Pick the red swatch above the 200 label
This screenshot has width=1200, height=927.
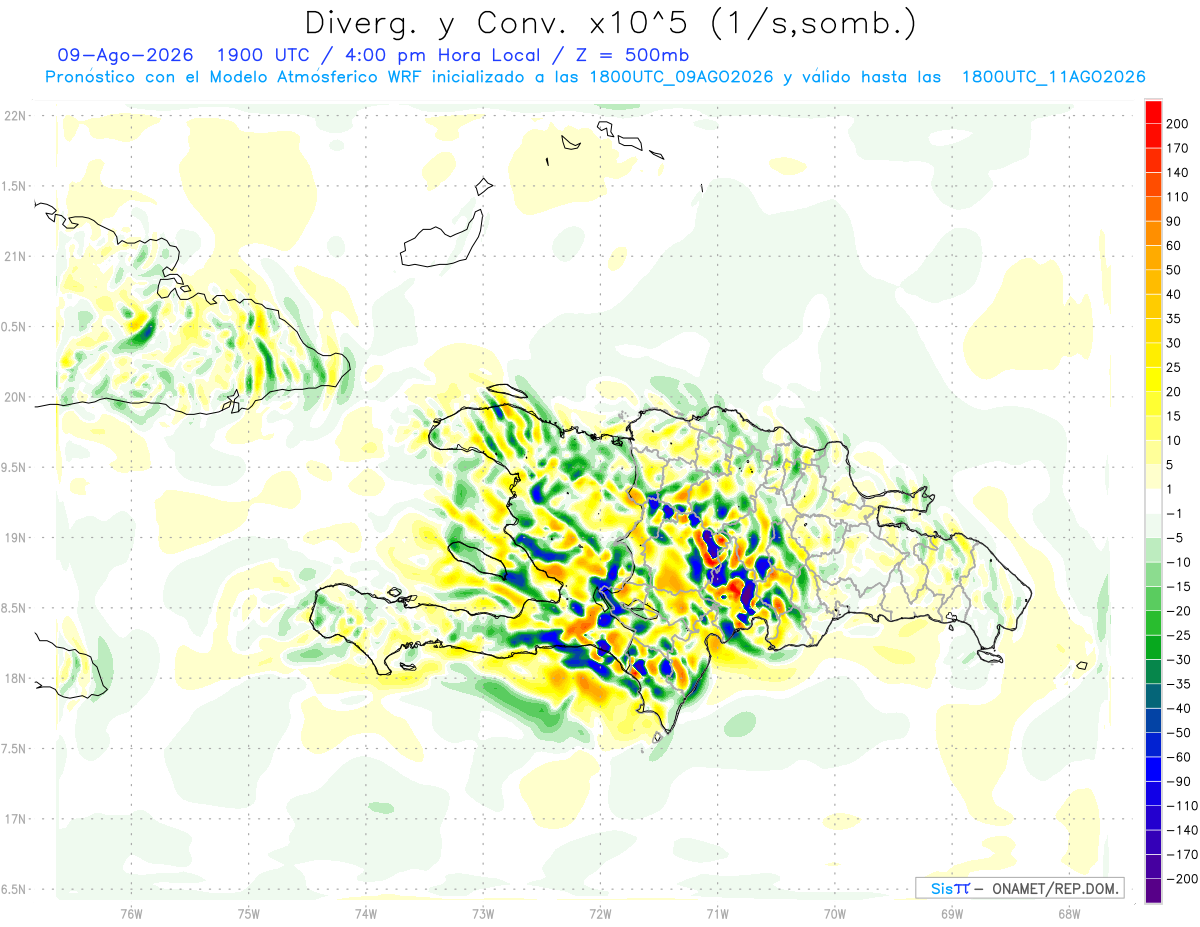click(x=1154, y=112)
